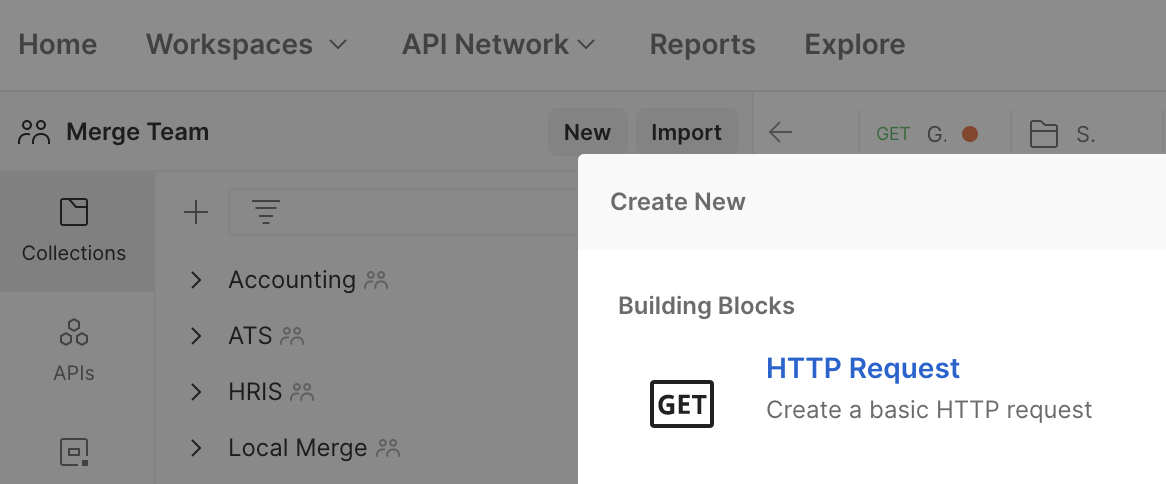Click the back arrow icon
This screenshot has height=484, width=1166.
780,133
